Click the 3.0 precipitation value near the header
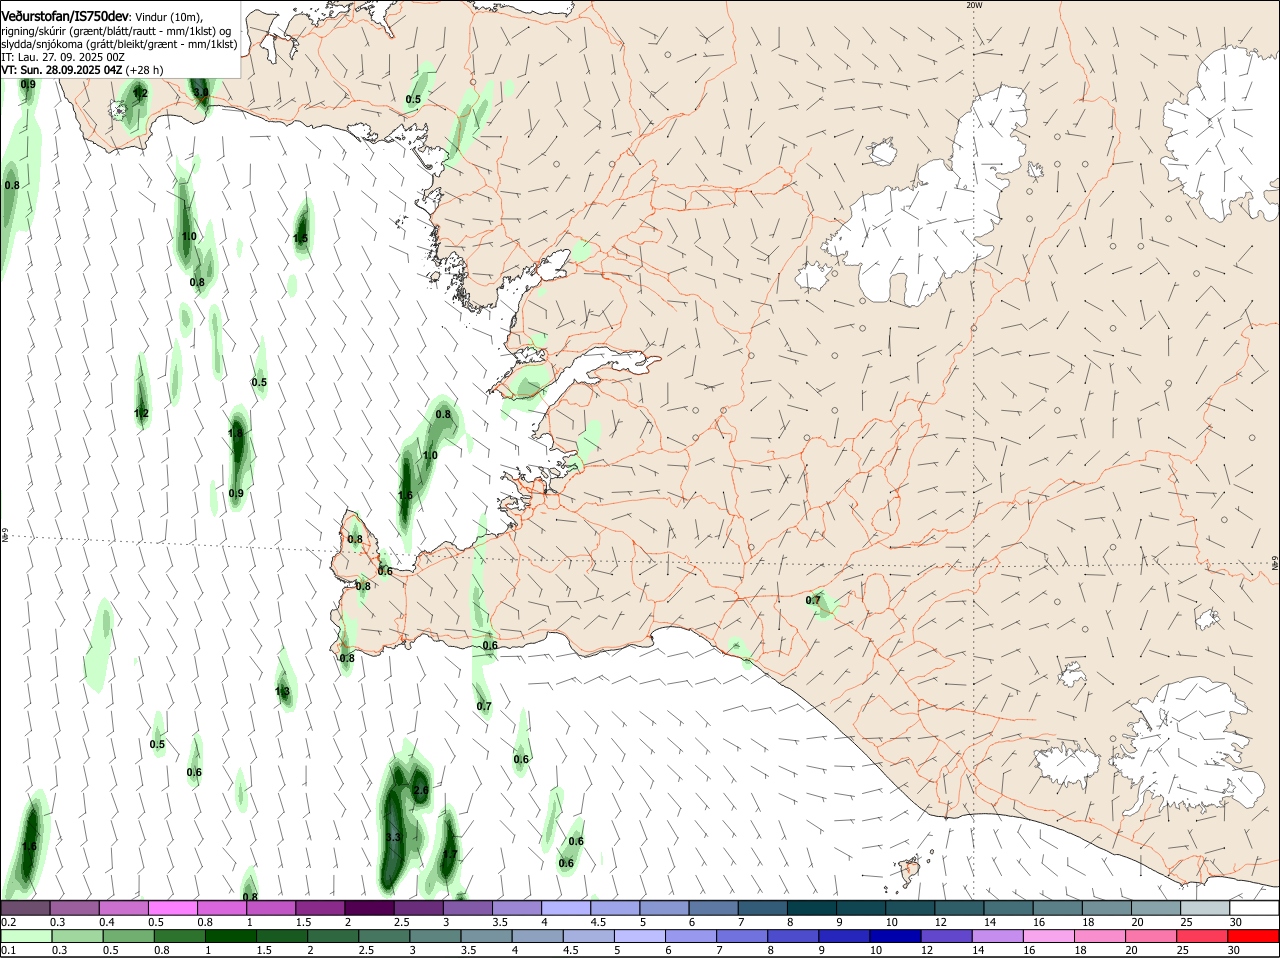Screen dimensions: 1280x958 point(201,92)
